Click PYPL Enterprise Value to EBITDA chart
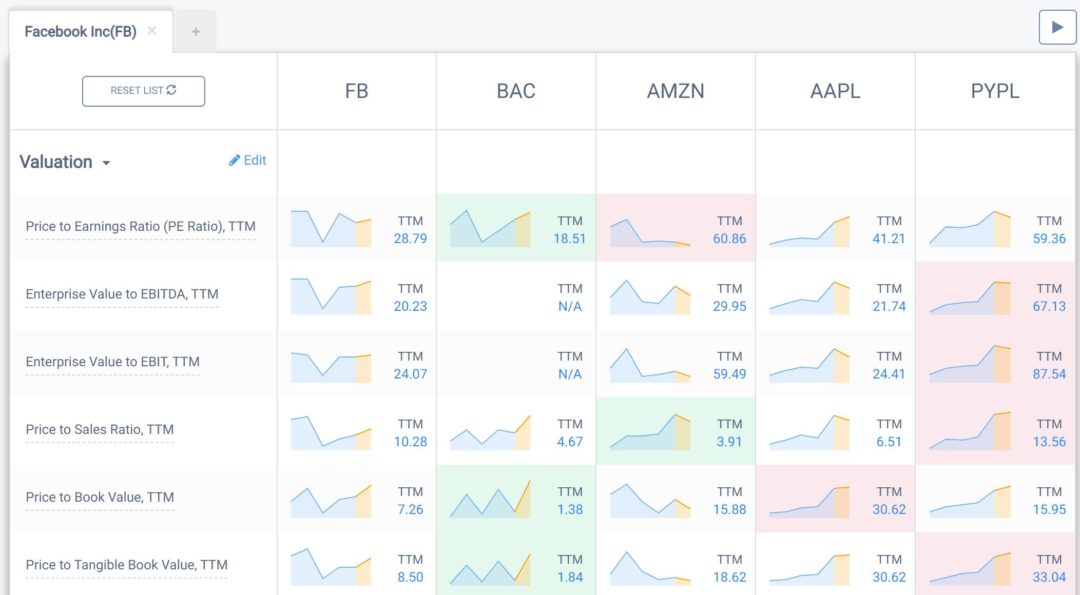 tap(970, 298)
